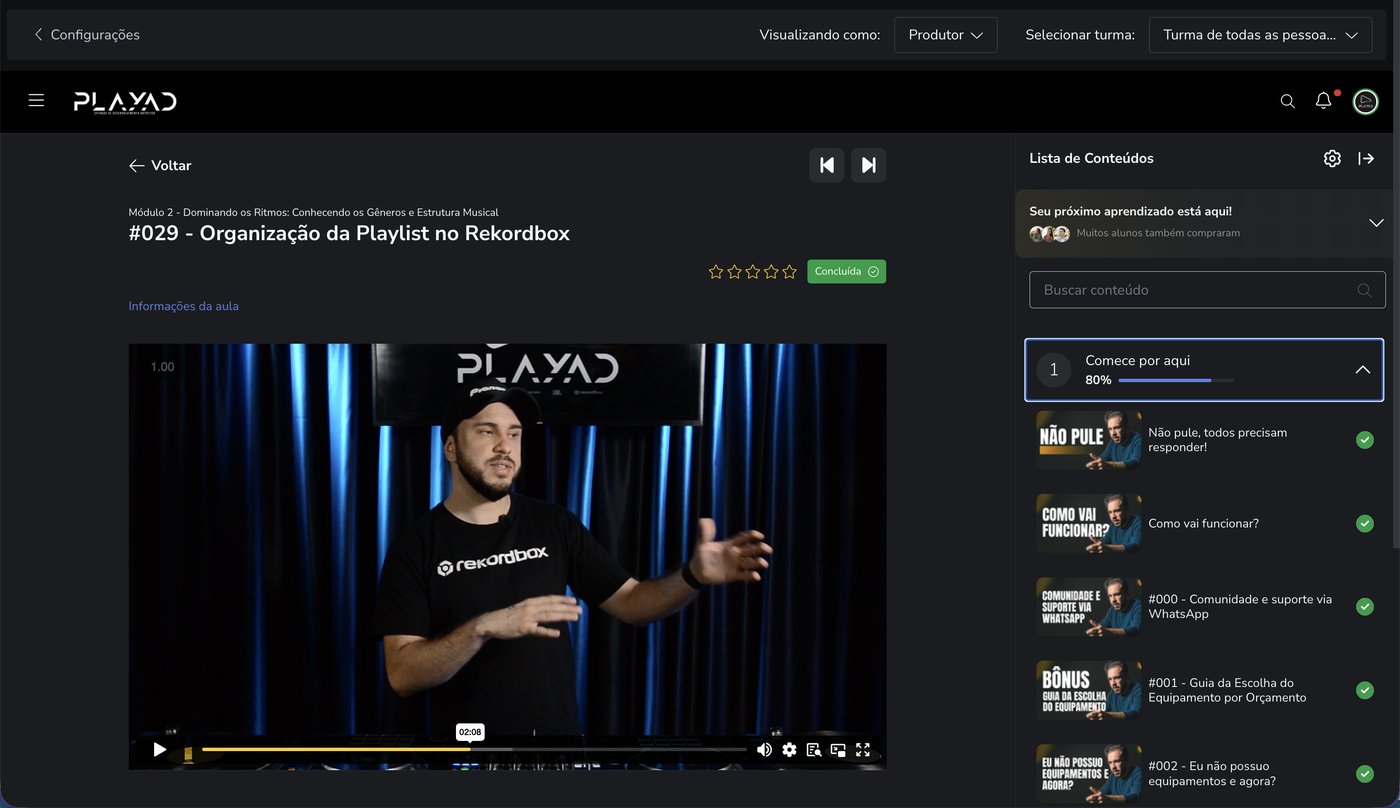Select 'Não pule, todos precisam responder!' title

click(1217, 440)
